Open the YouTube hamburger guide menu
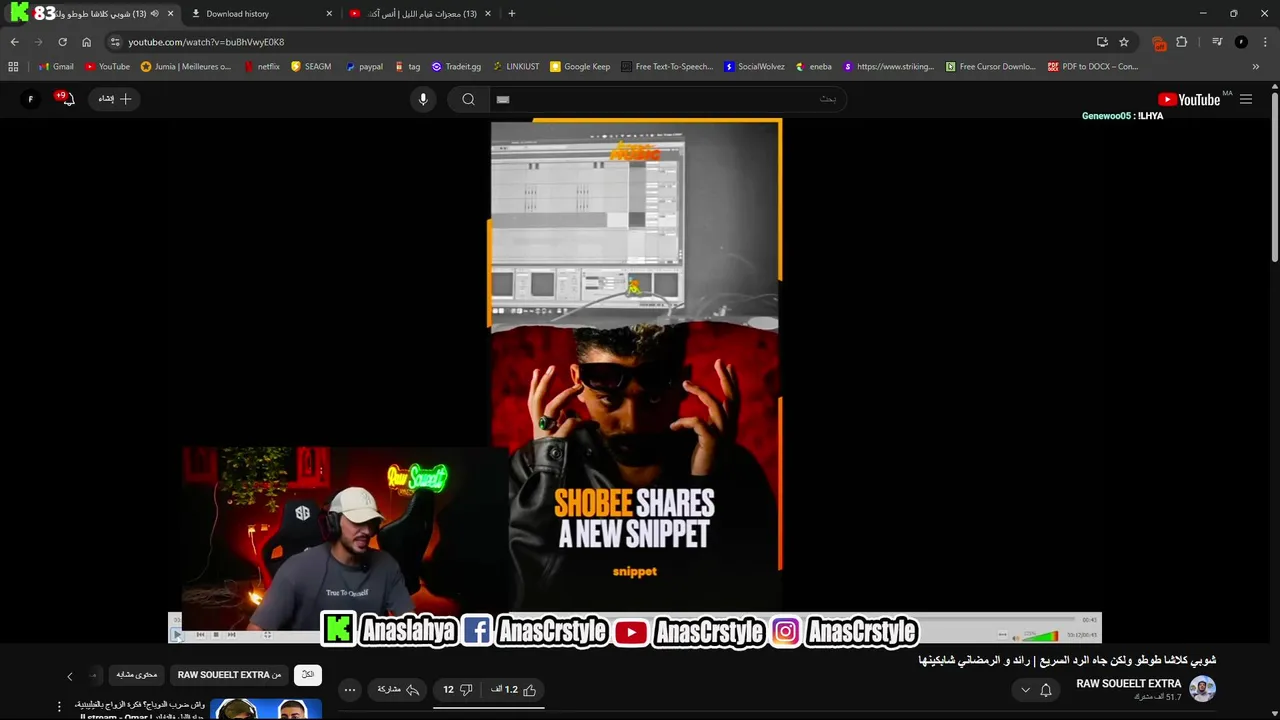 click(1246, 99)
